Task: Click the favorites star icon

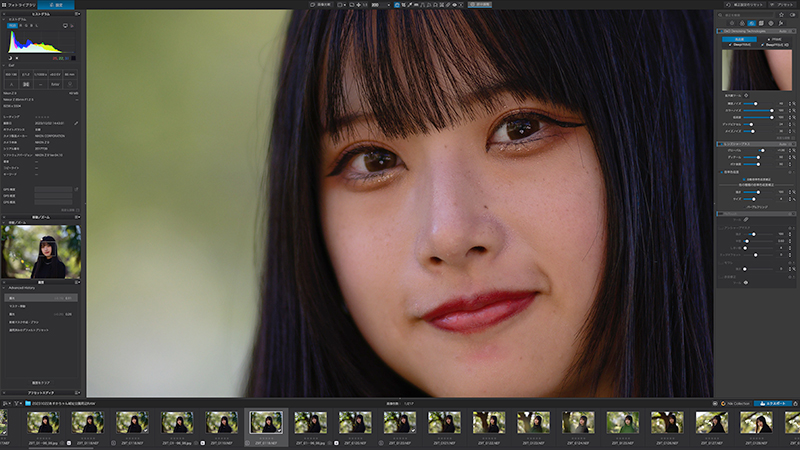Action: tap(781, 15)
